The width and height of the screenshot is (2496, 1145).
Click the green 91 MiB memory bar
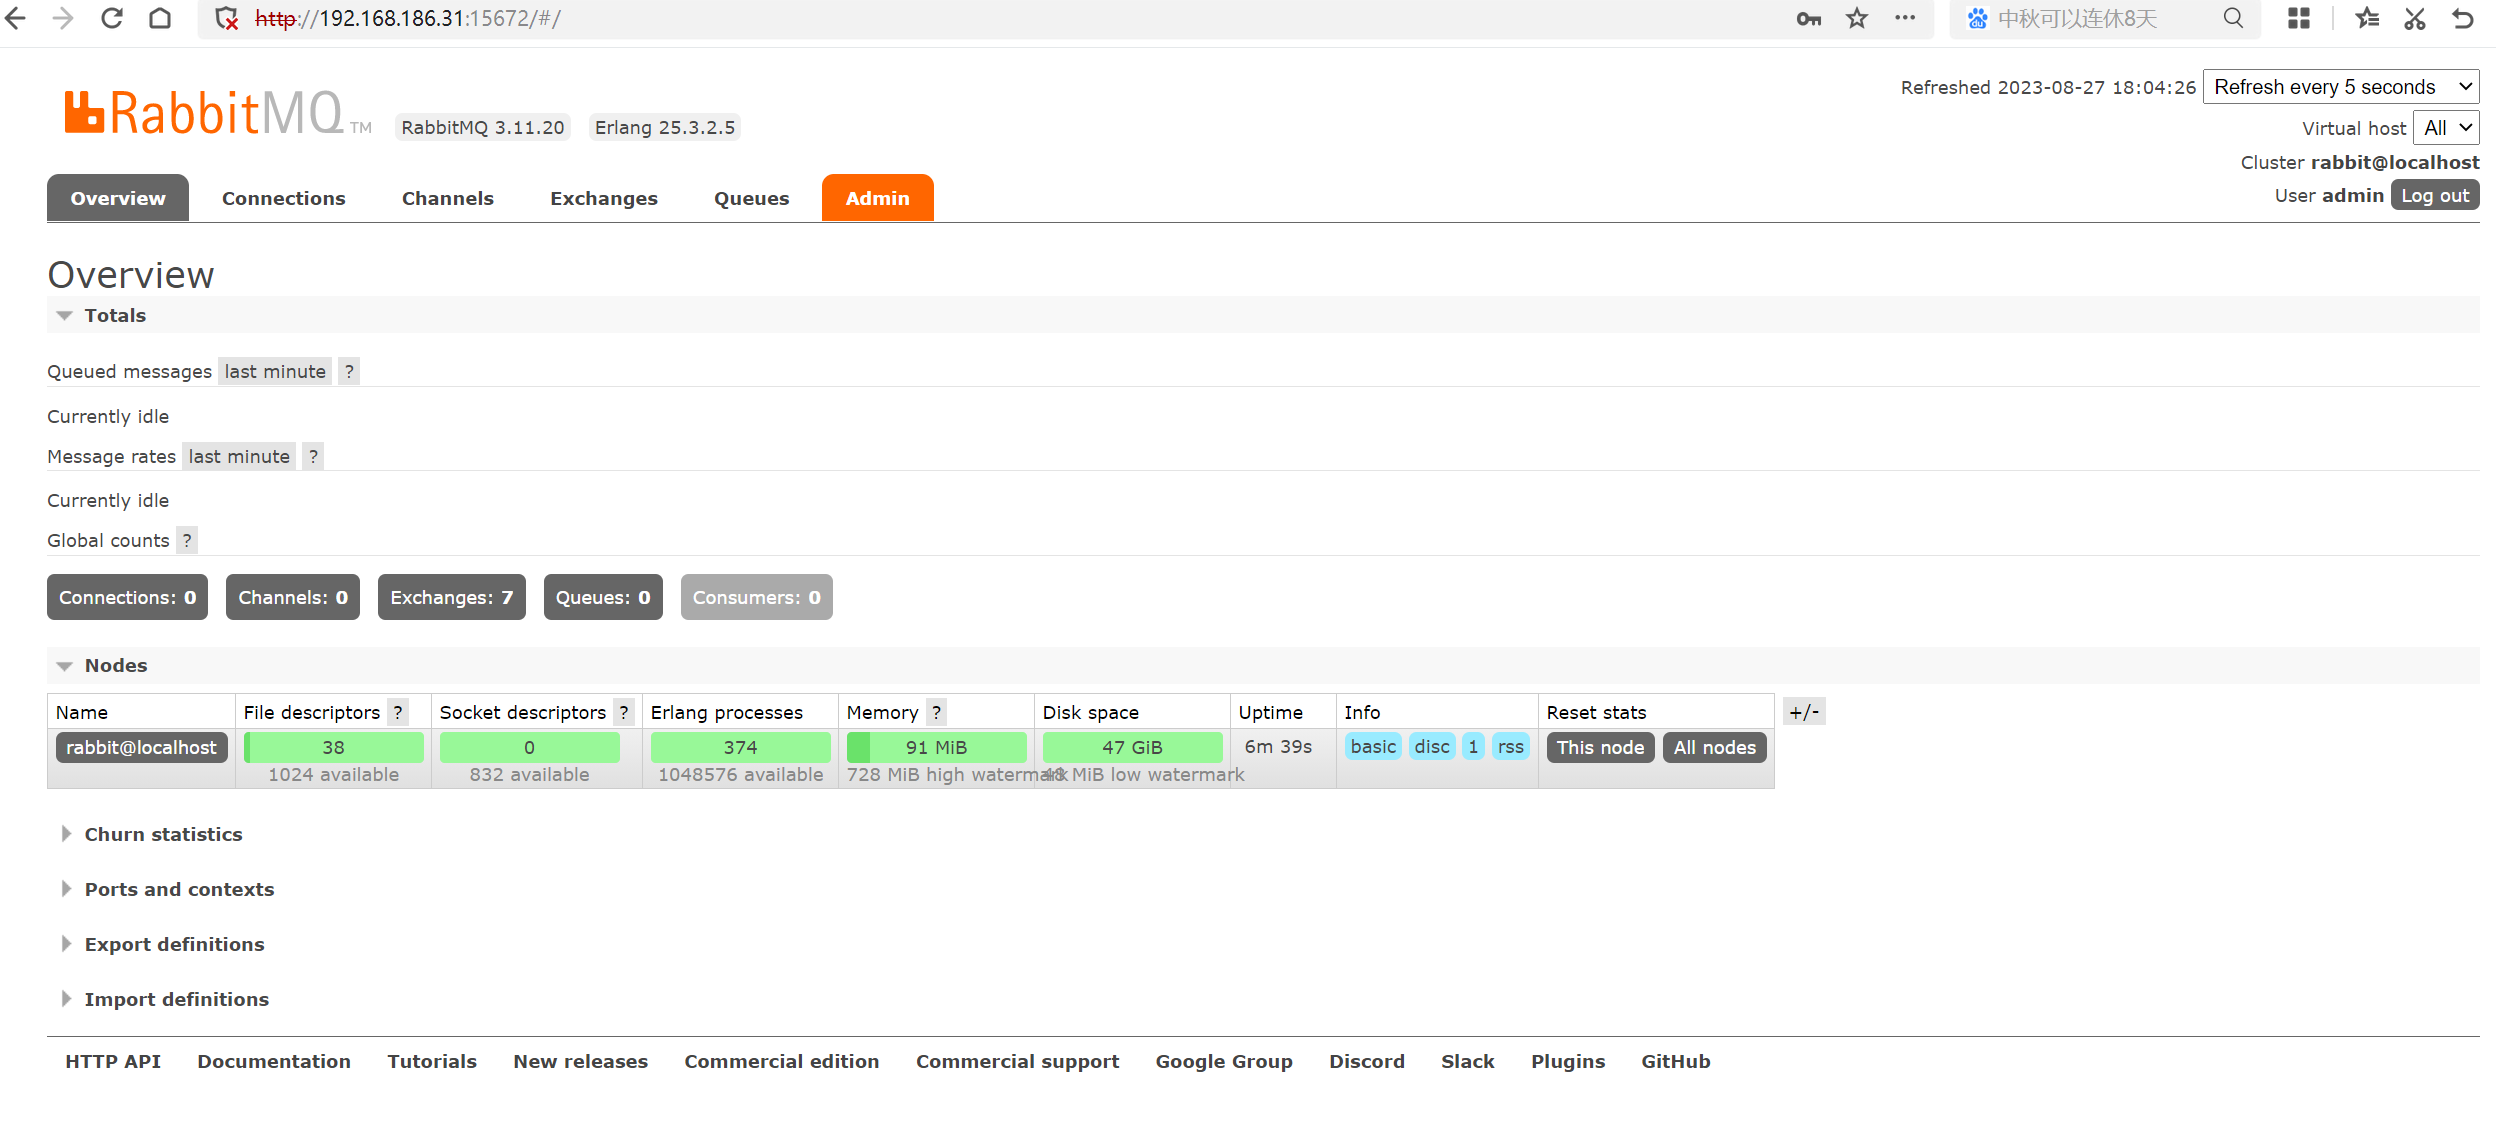point(936,747)
